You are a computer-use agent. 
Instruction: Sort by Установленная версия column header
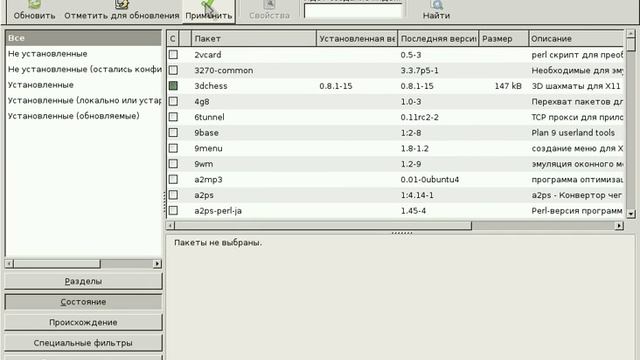[x=357, y=38]
